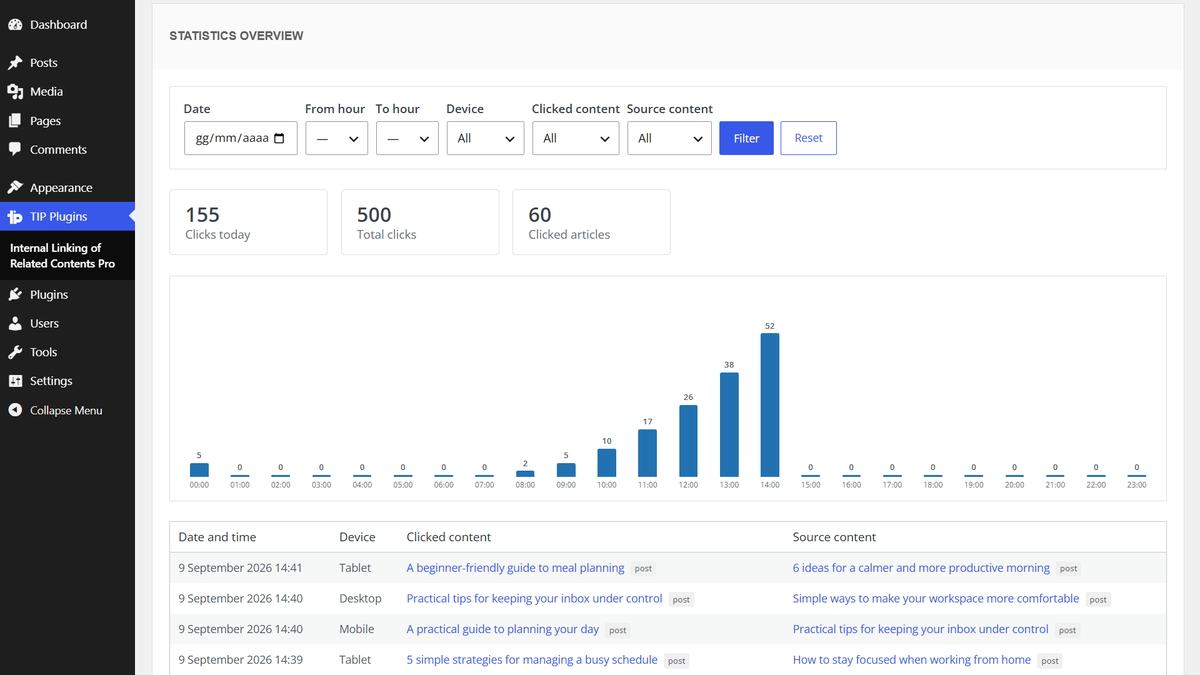The height and width of the screenshot is (675, 1200).
Task: Click the Media icon in sidebar
Action: (15, 91)
